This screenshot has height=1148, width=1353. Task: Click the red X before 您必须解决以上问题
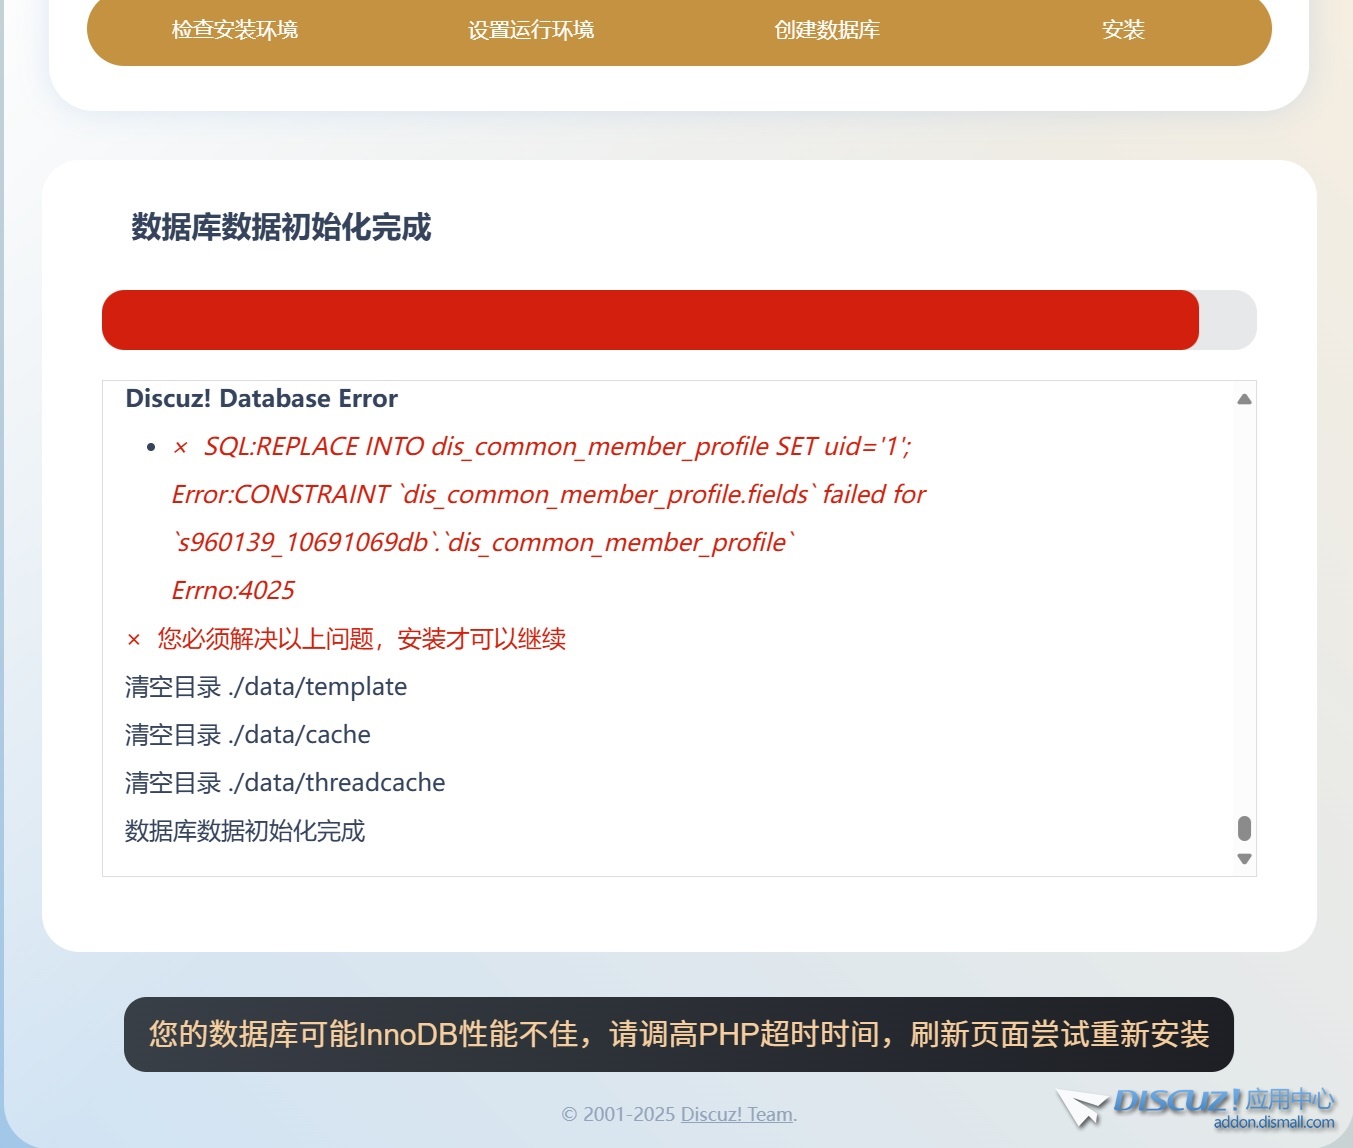coord(134,640)
